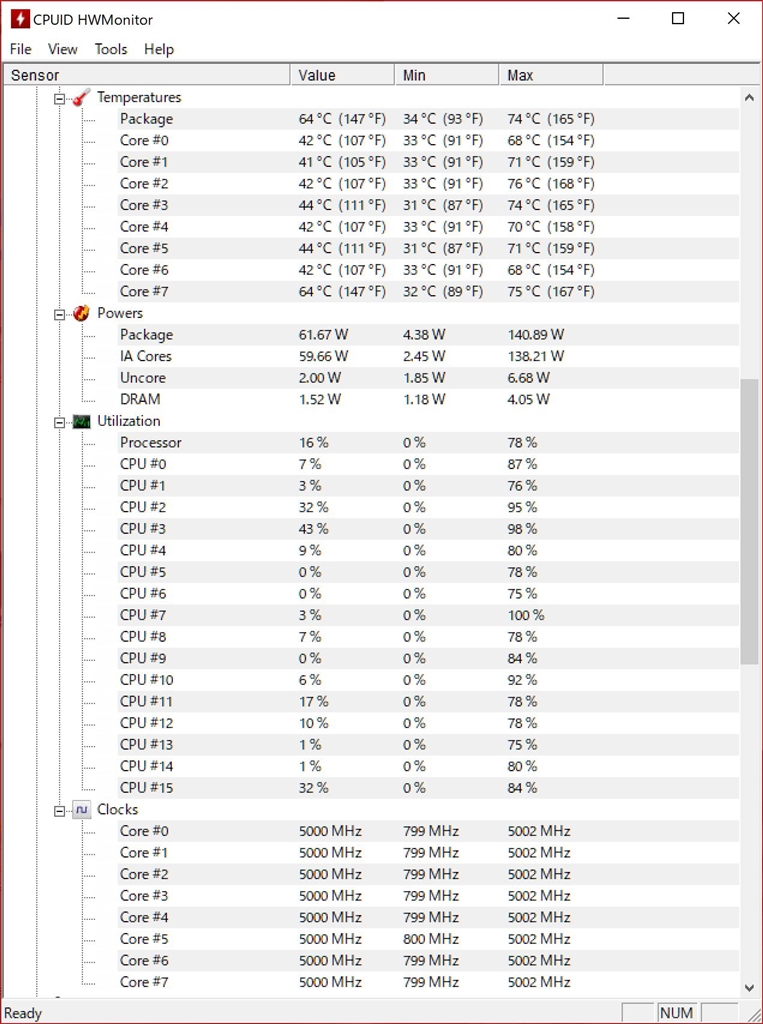Image resolution: width=763 pixels, height=1024 pixels.
Task: Click the Clocks waveform icon
Action: [x=81, y=810]
